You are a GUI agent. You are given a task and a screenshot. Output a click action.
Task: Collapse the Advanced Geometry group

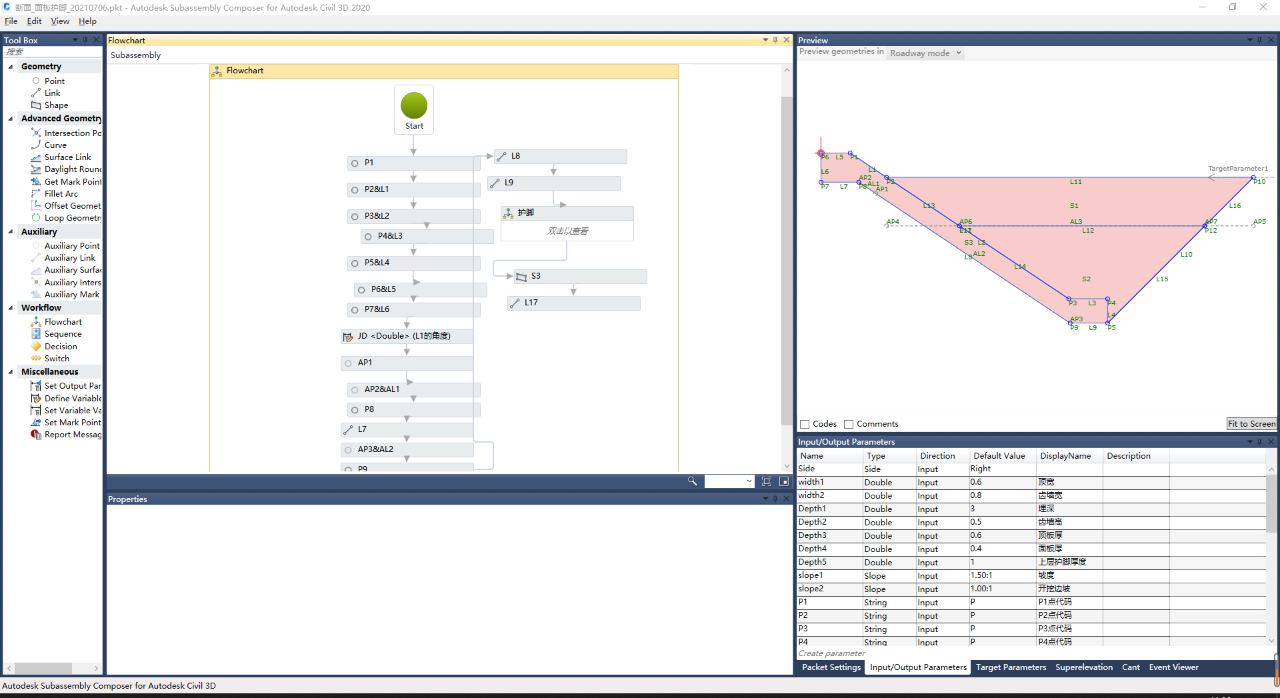11,118
